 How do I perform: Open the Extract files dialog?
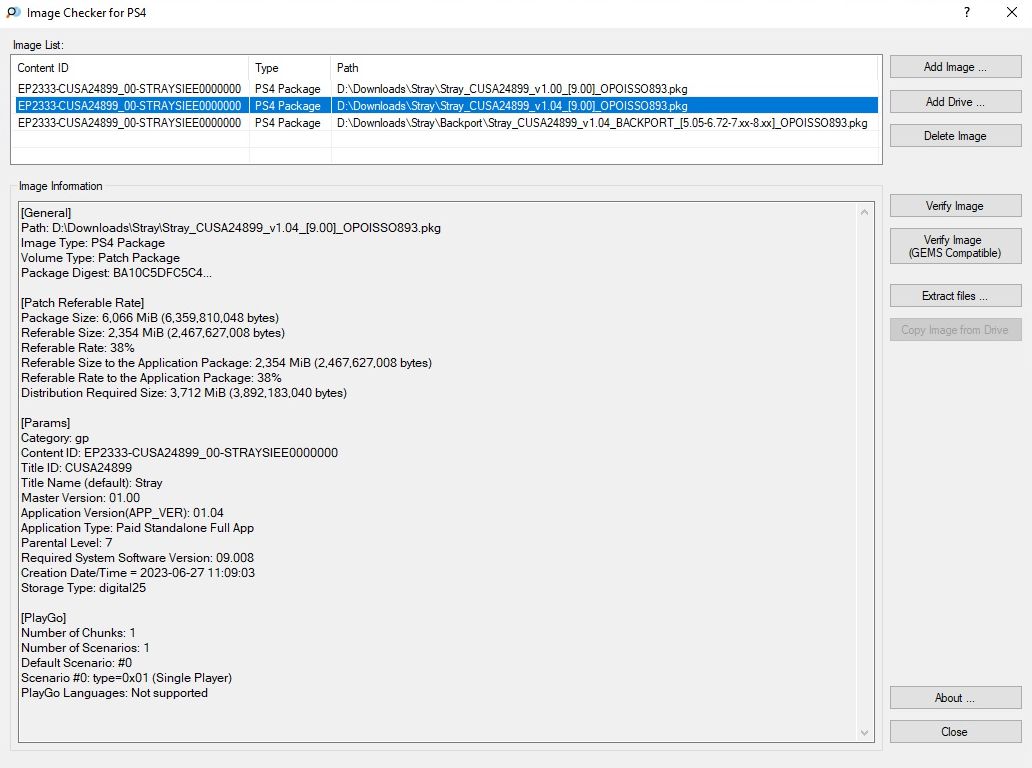(955, 296)
